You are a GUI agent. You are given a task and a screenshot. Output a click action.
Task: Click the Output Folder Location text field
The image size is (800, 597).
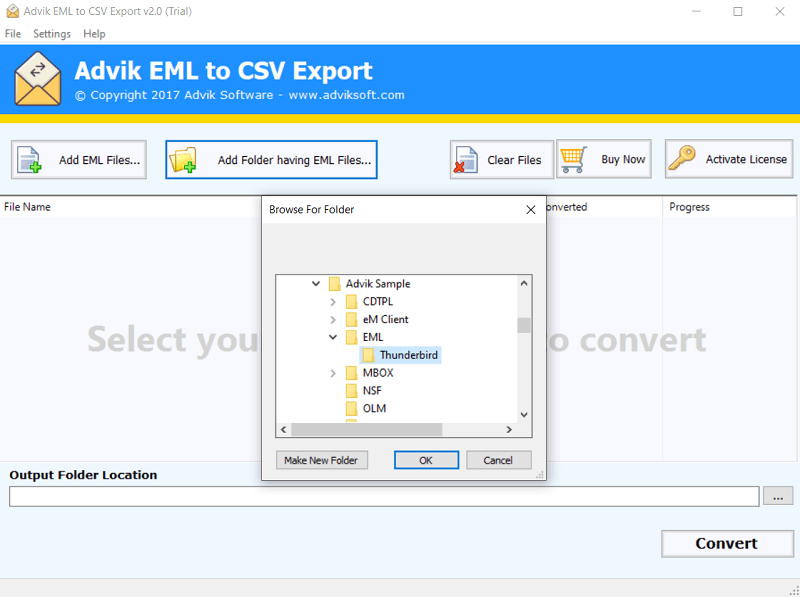click(384, 496)
